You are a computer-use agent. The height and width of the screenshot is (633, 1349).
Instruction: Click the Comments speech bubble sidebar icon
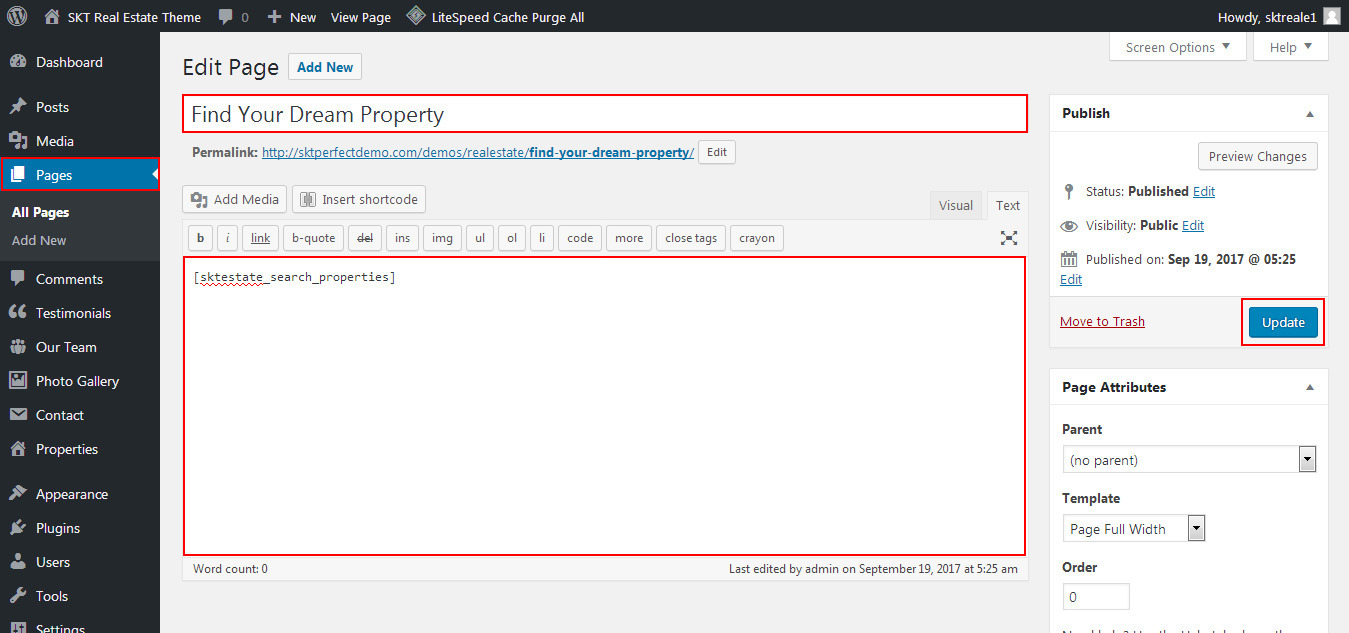pos(18,279)
